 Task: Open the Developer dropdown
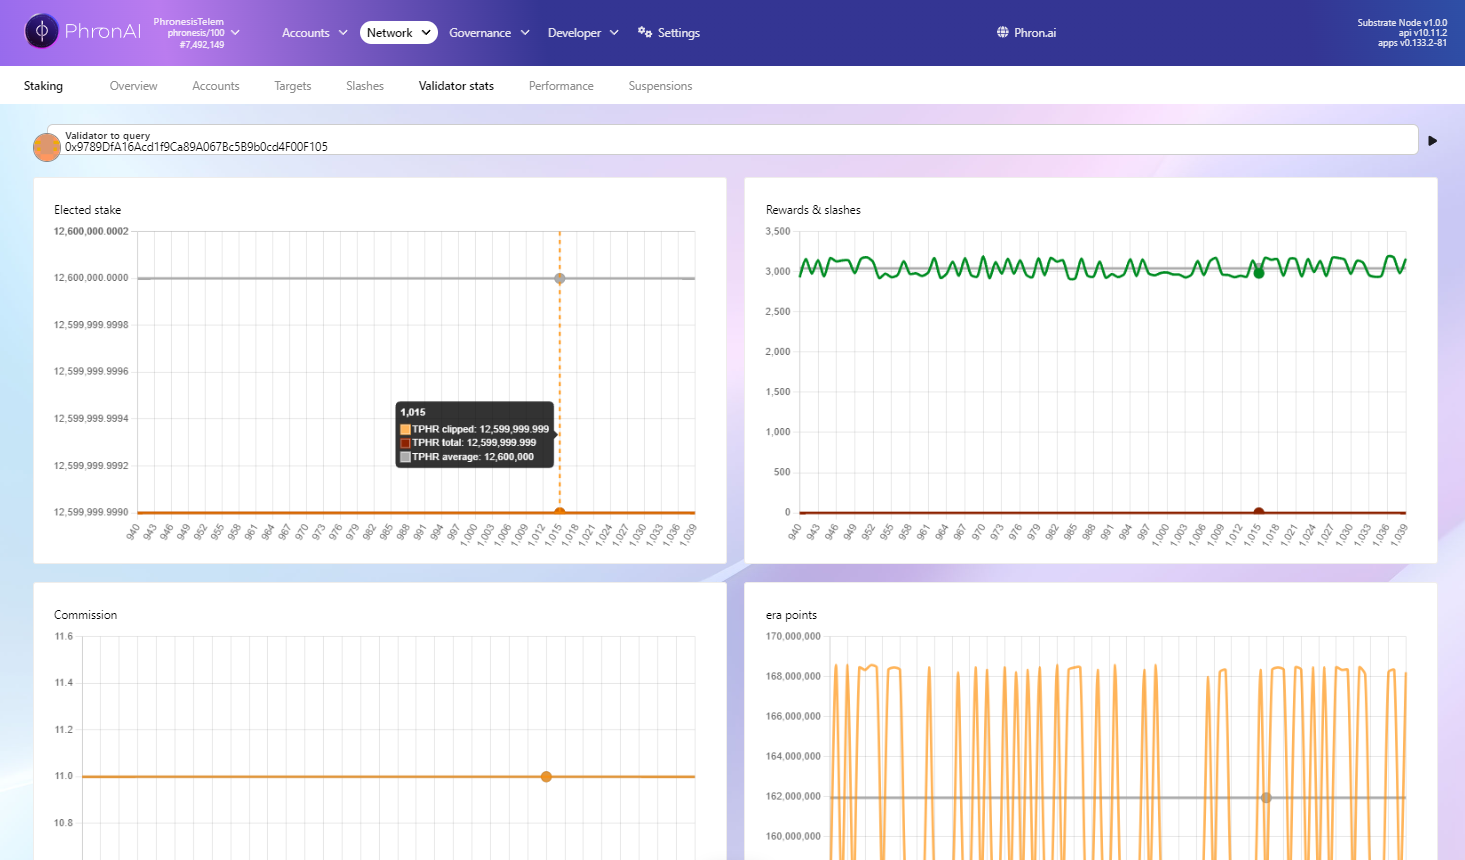coord(582,33)
